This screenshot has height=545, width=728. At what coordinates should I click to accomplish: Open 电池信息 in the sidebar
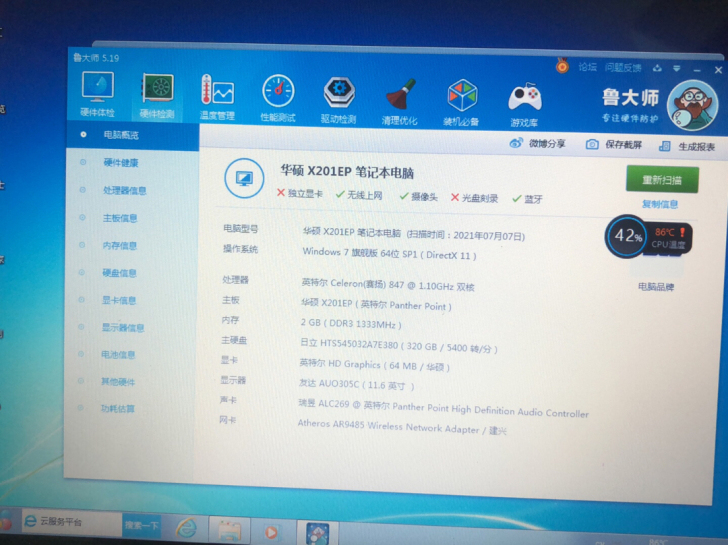[x=118, y=354]
